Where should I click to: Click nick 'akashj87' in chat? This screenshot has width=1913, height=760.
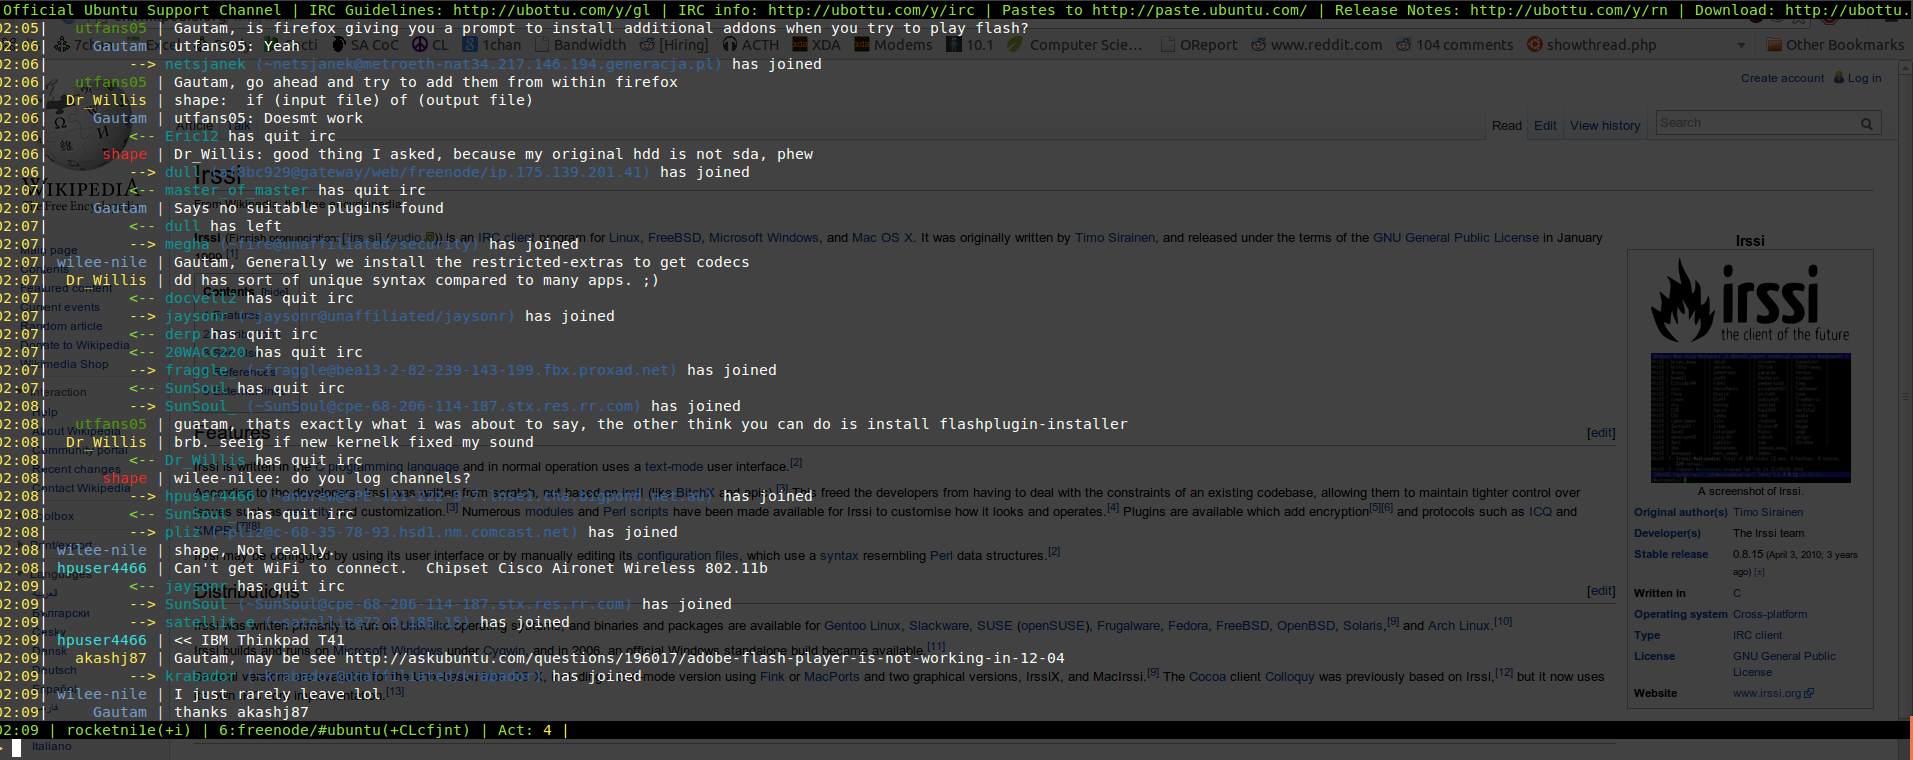point(111,658)
